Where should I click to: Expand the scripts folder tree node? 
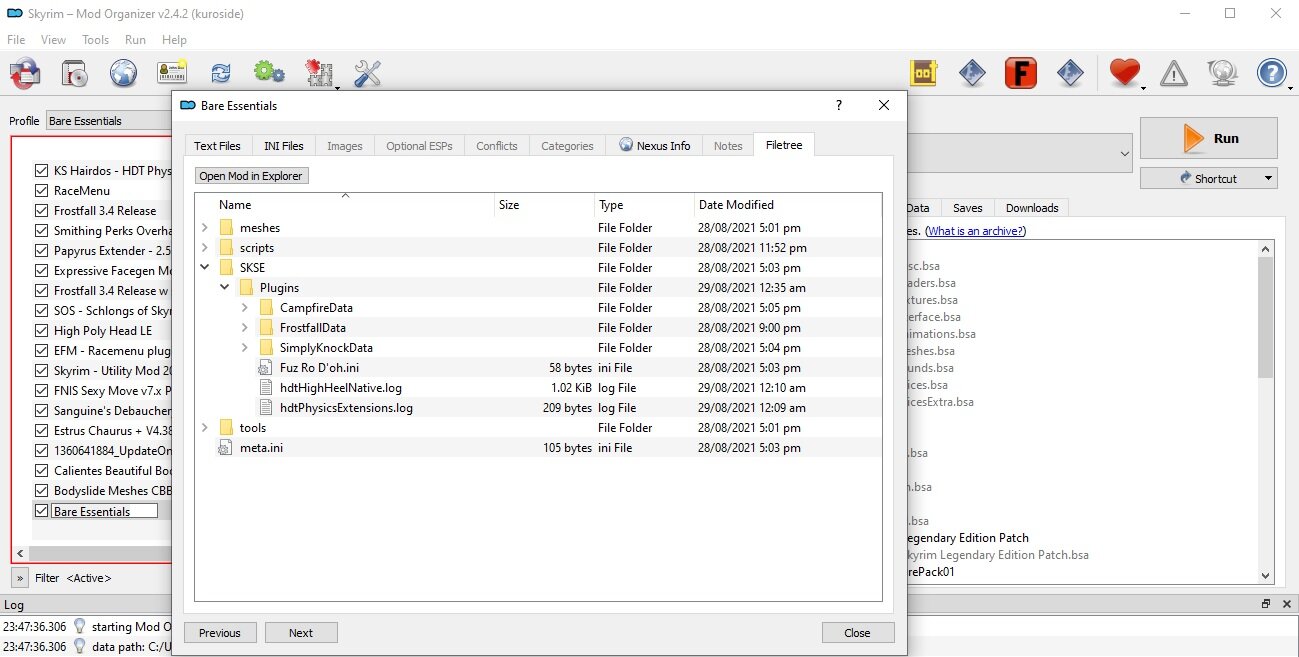(x=205, y=248)
